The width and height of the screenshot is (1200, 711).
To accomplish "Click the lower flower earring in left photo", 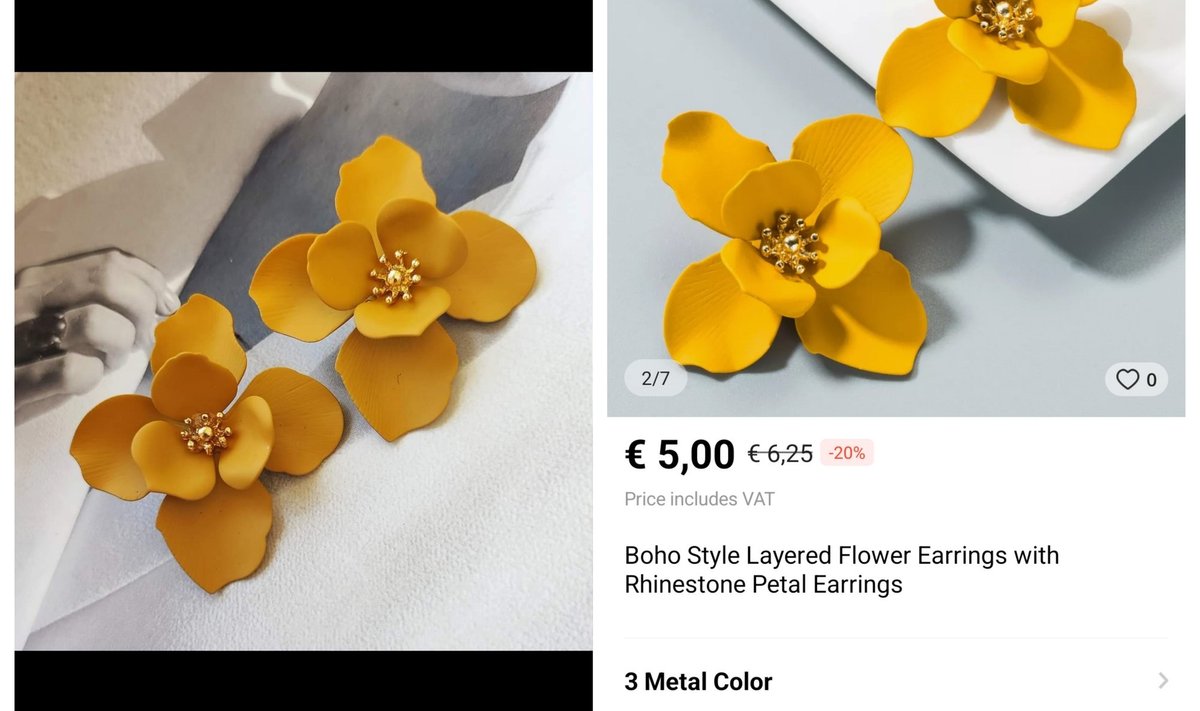I will click(x=205, y=440).
